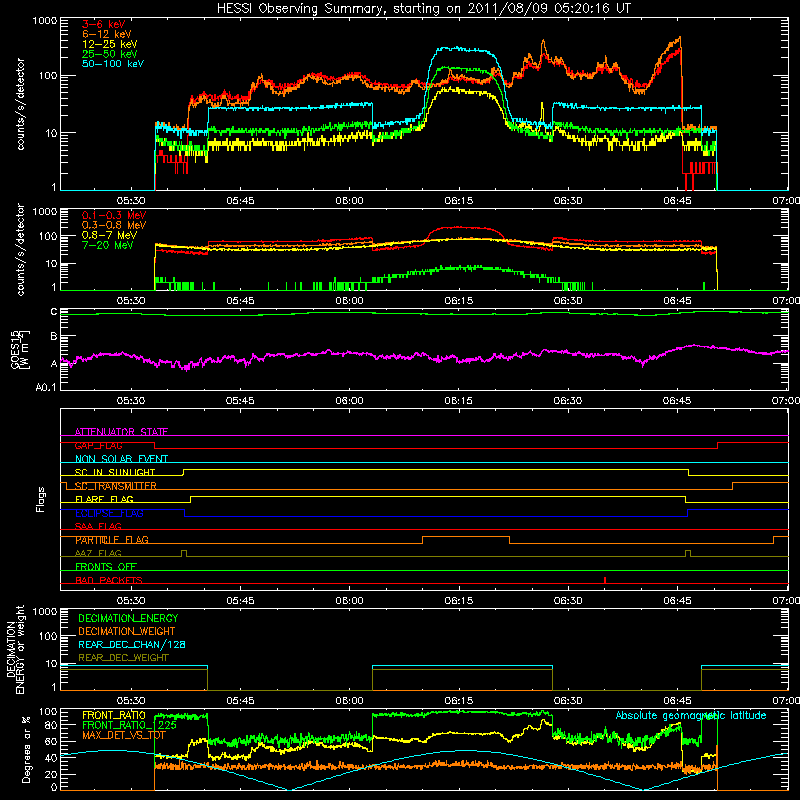Select the DECIMATION ENERGY or weight axis label
Image resolution: width=800 pixels, height=800 pixels.
click(x=15, y=649)
